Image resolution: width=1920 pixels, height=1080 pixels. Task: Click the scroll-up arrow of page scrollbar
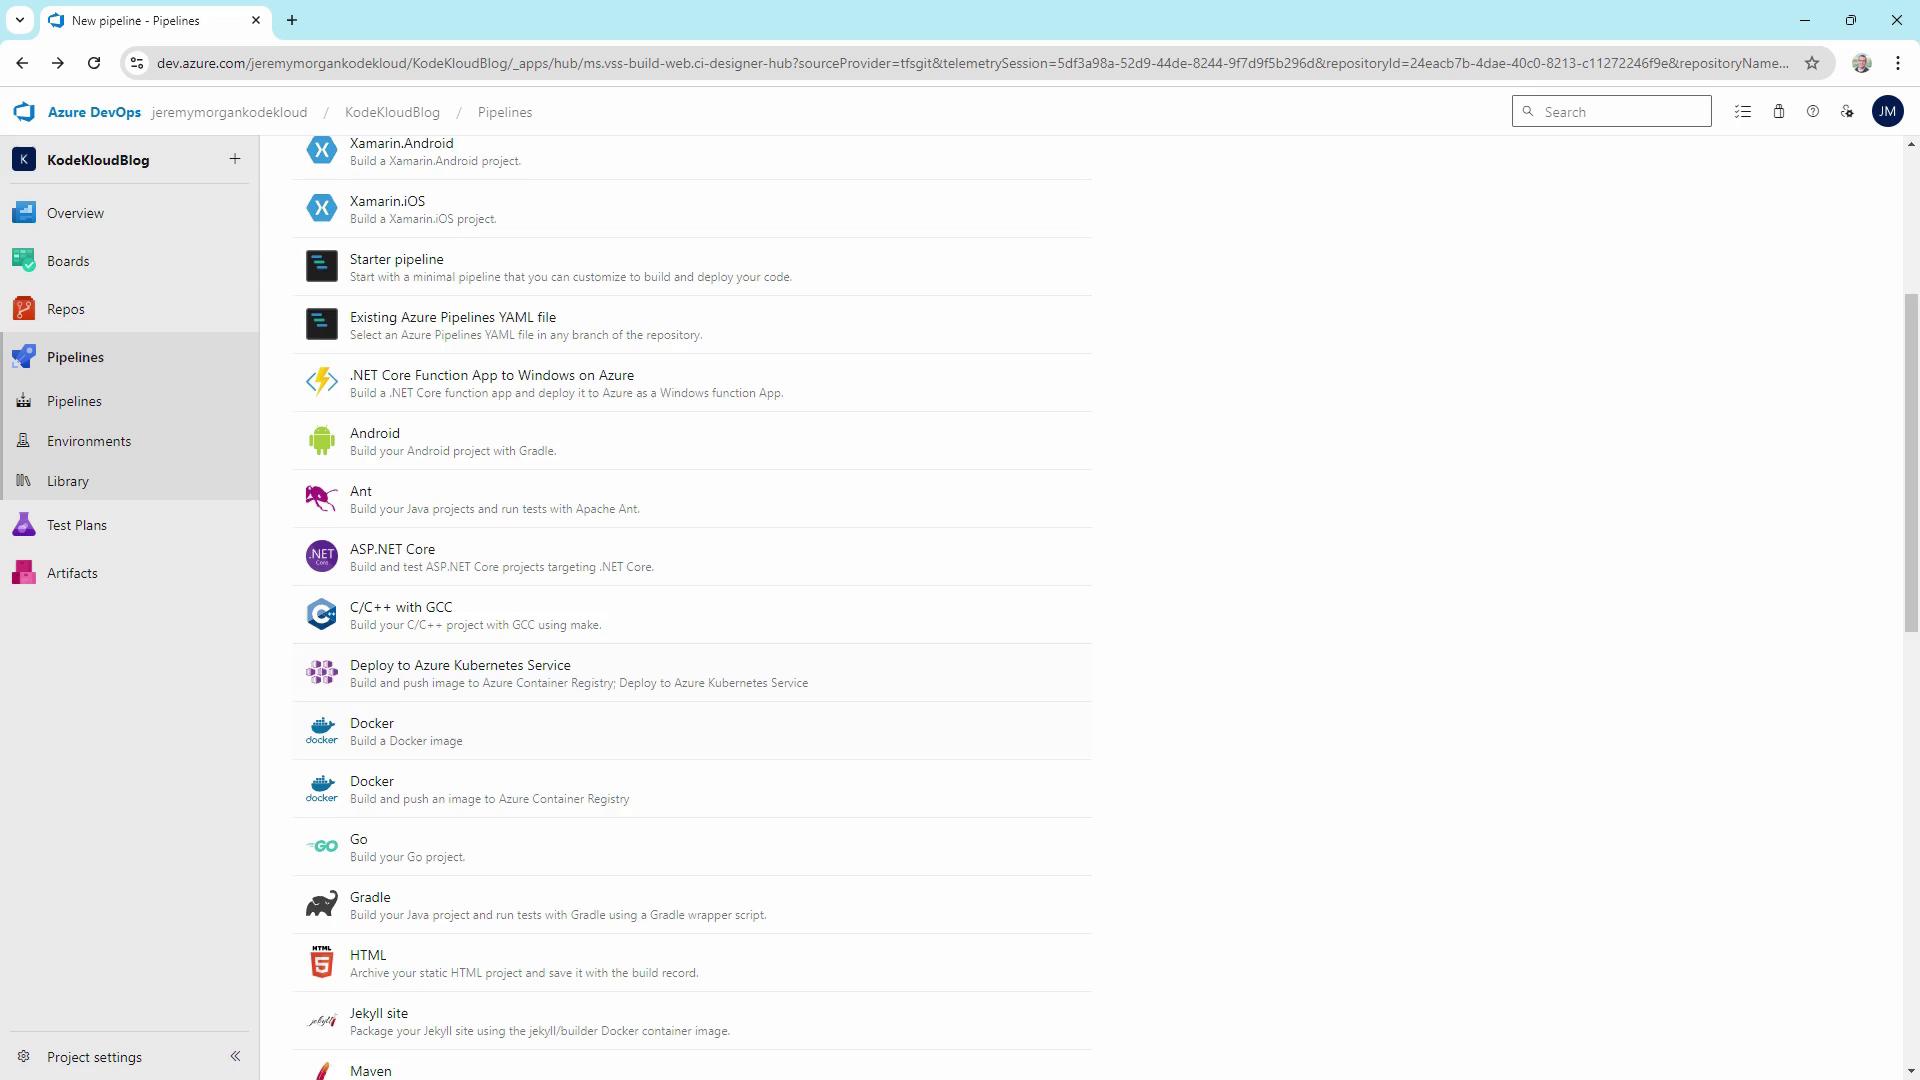[1910, 145]
